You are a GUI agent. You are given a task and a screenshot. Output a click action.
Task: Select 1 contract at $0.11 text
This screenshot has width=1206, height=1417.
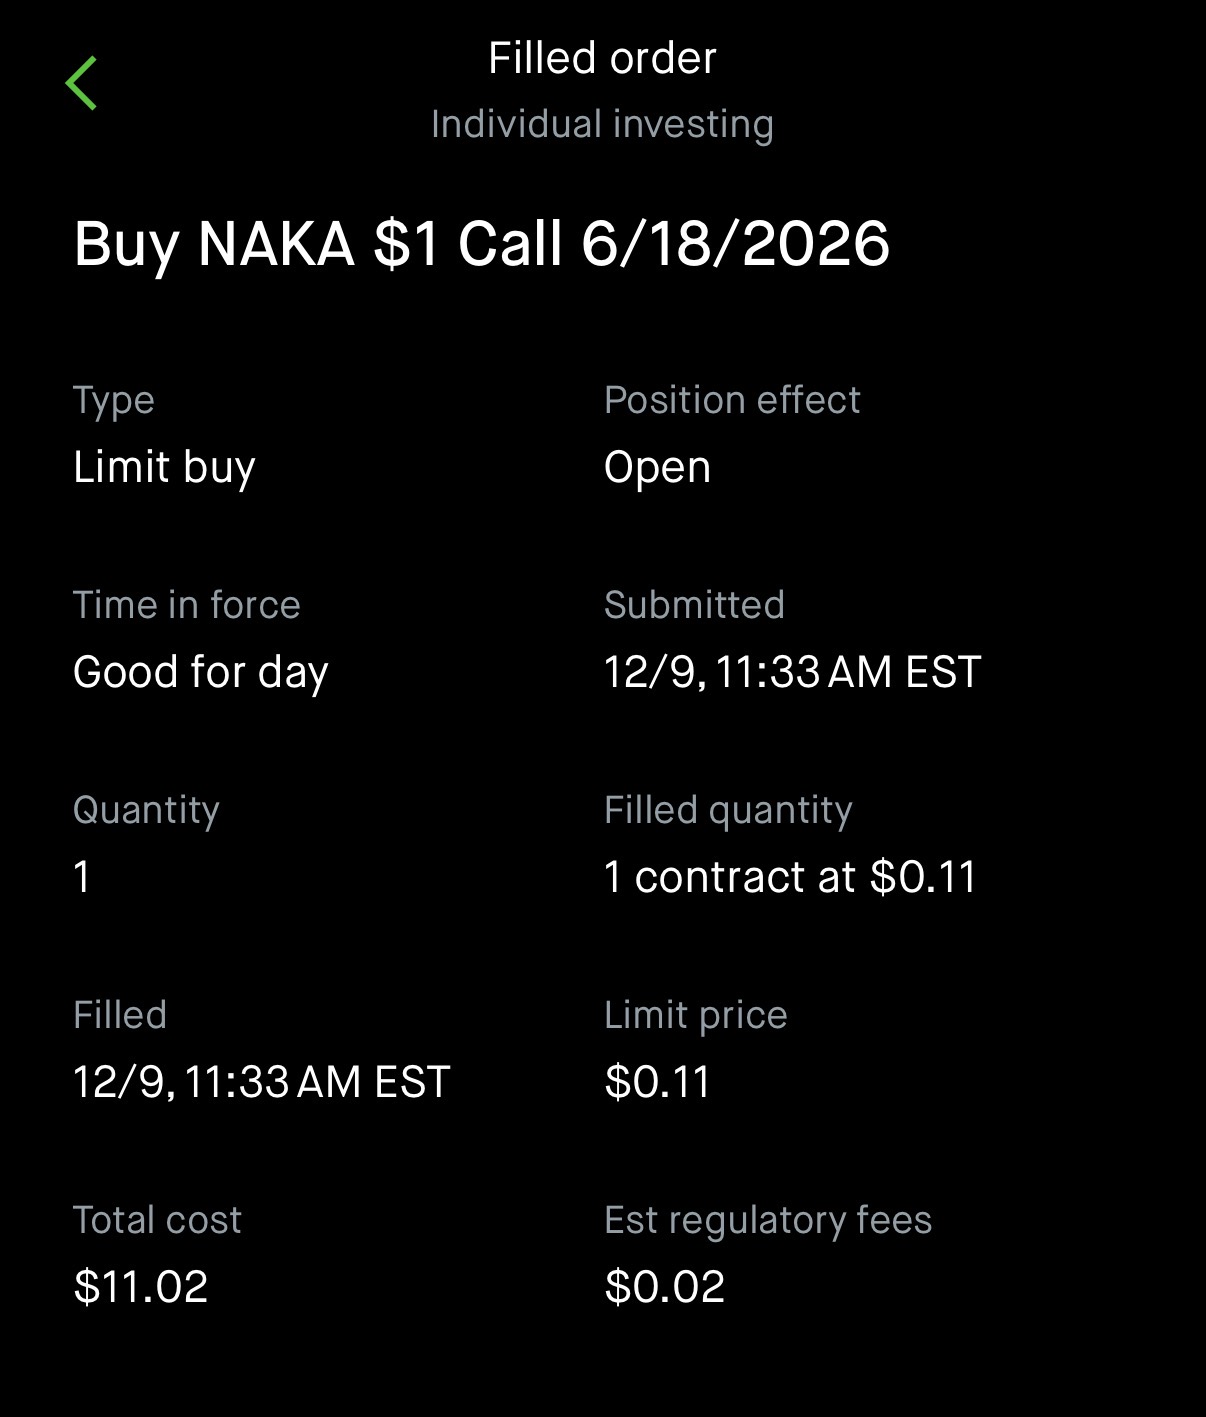click(790, 877)
